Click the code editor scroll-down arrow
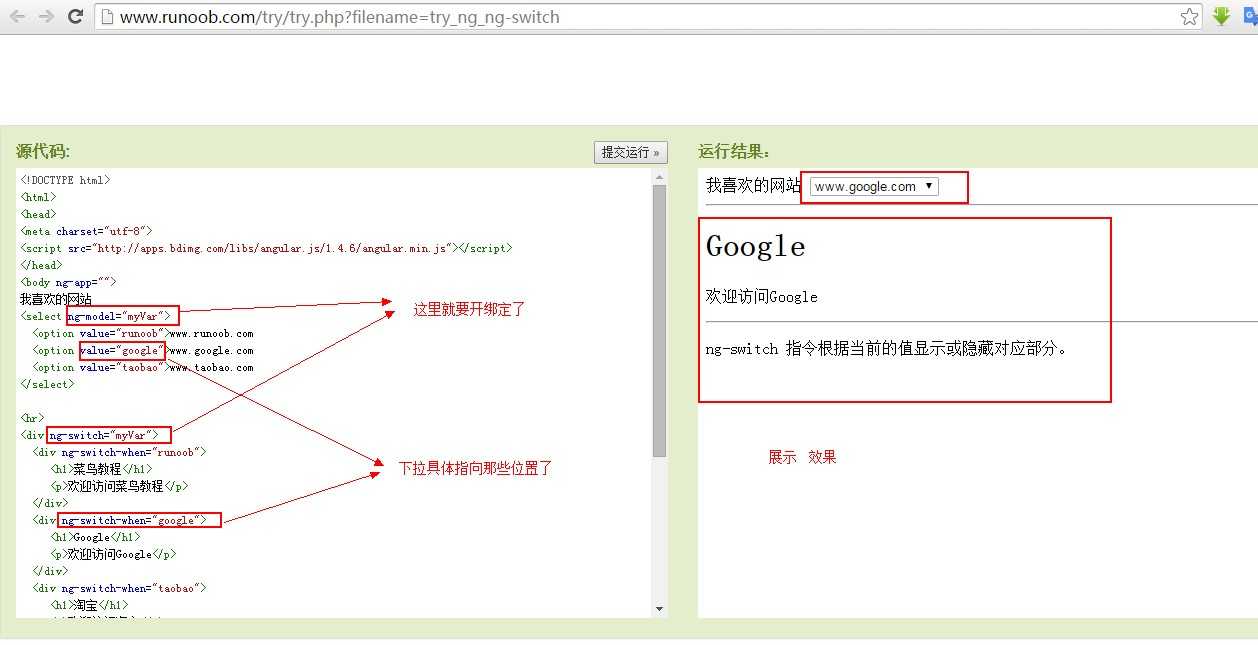The width and height of the screenshot is (1258, 645). (659, 609)
